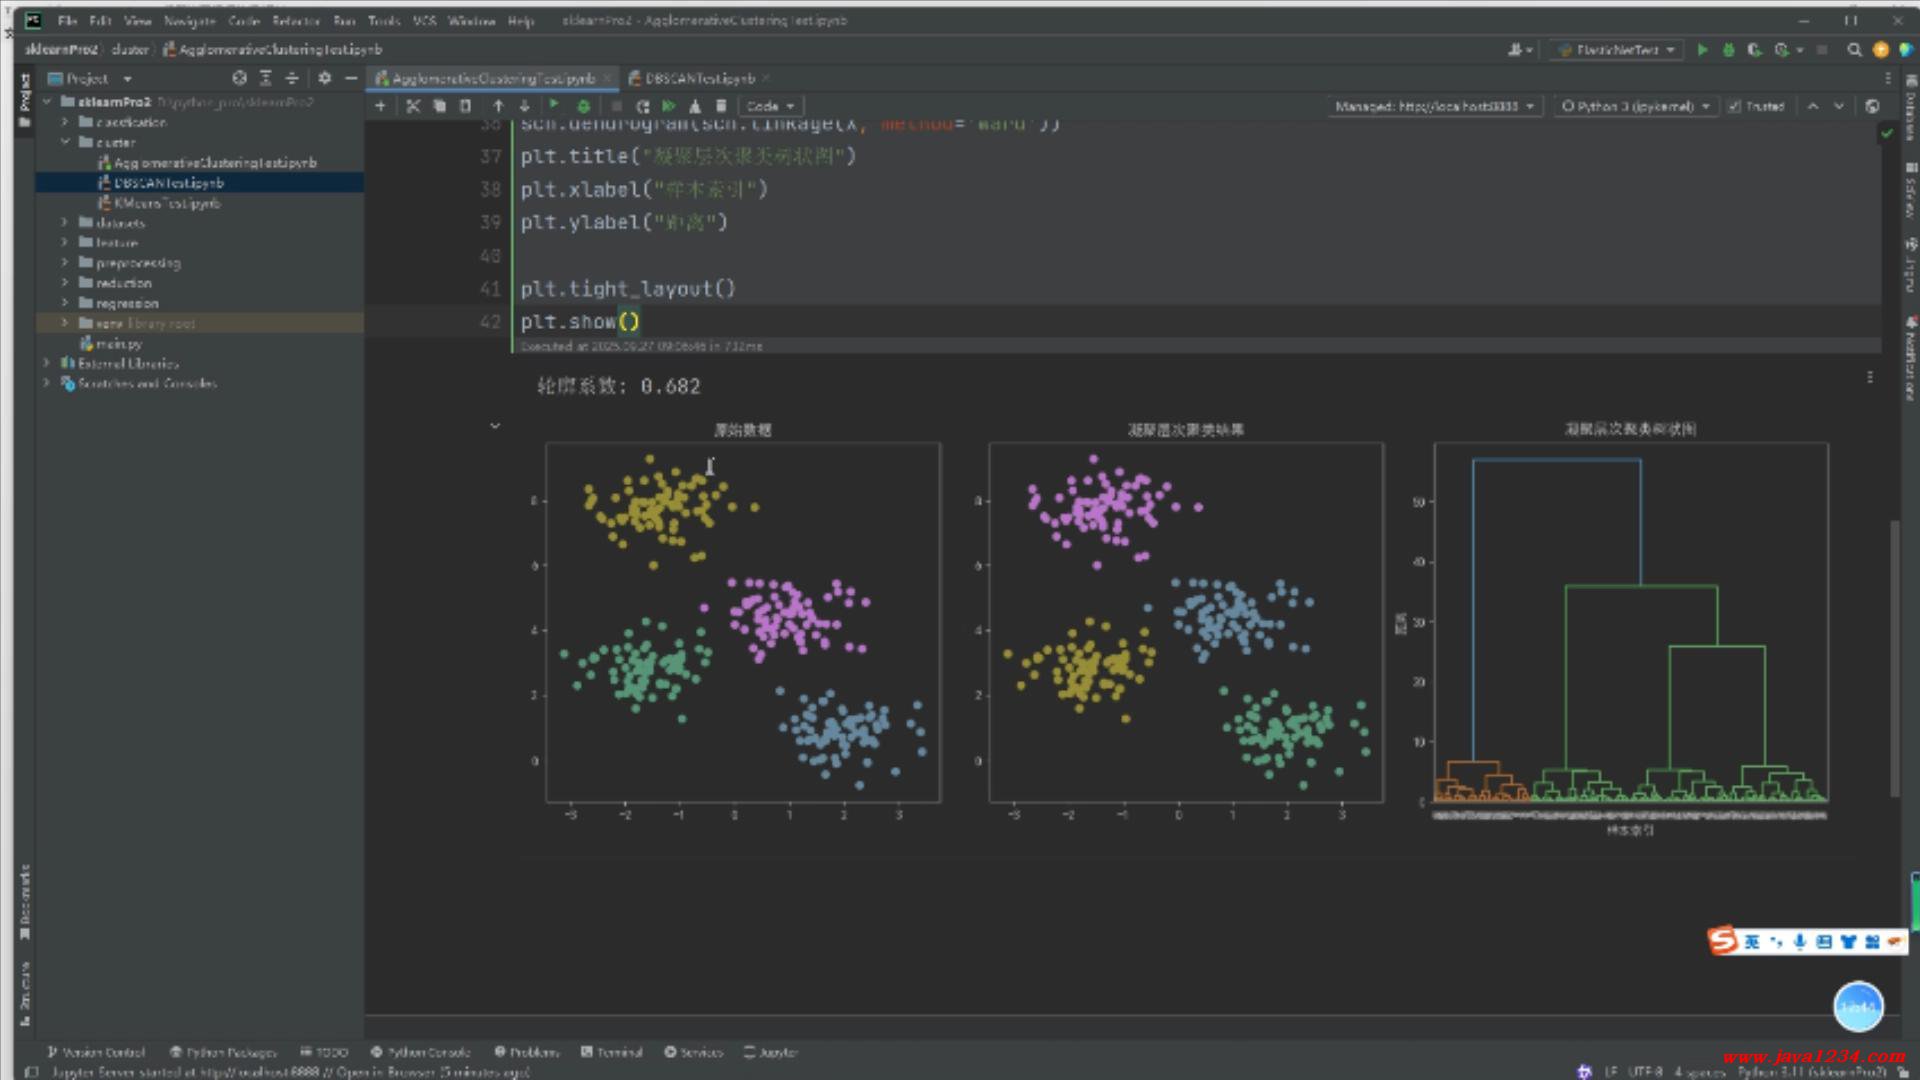Open the cell type Code dropdown
Screen dimensions: 1920x1080
(x=769, y=106)
